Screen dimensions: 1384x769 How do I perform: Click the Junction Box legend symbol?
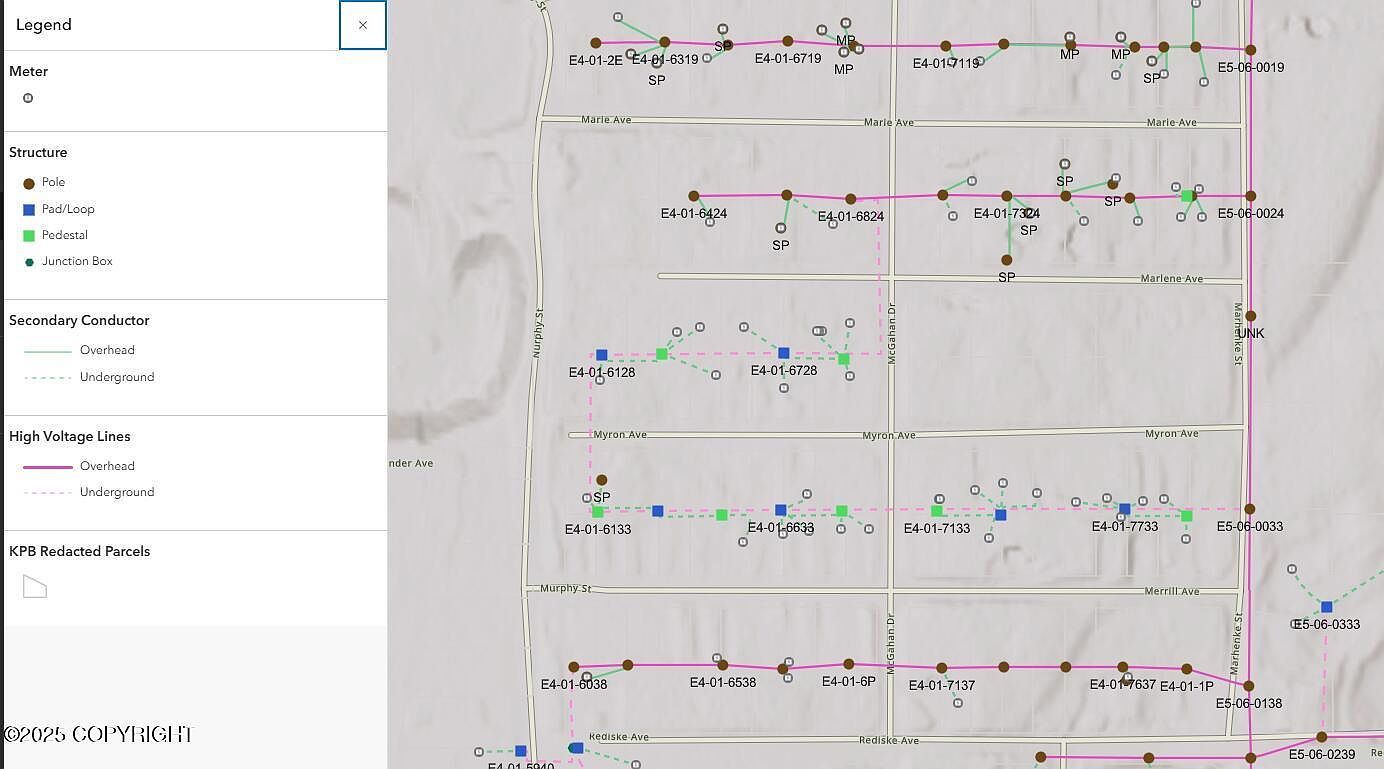[29, 262]
